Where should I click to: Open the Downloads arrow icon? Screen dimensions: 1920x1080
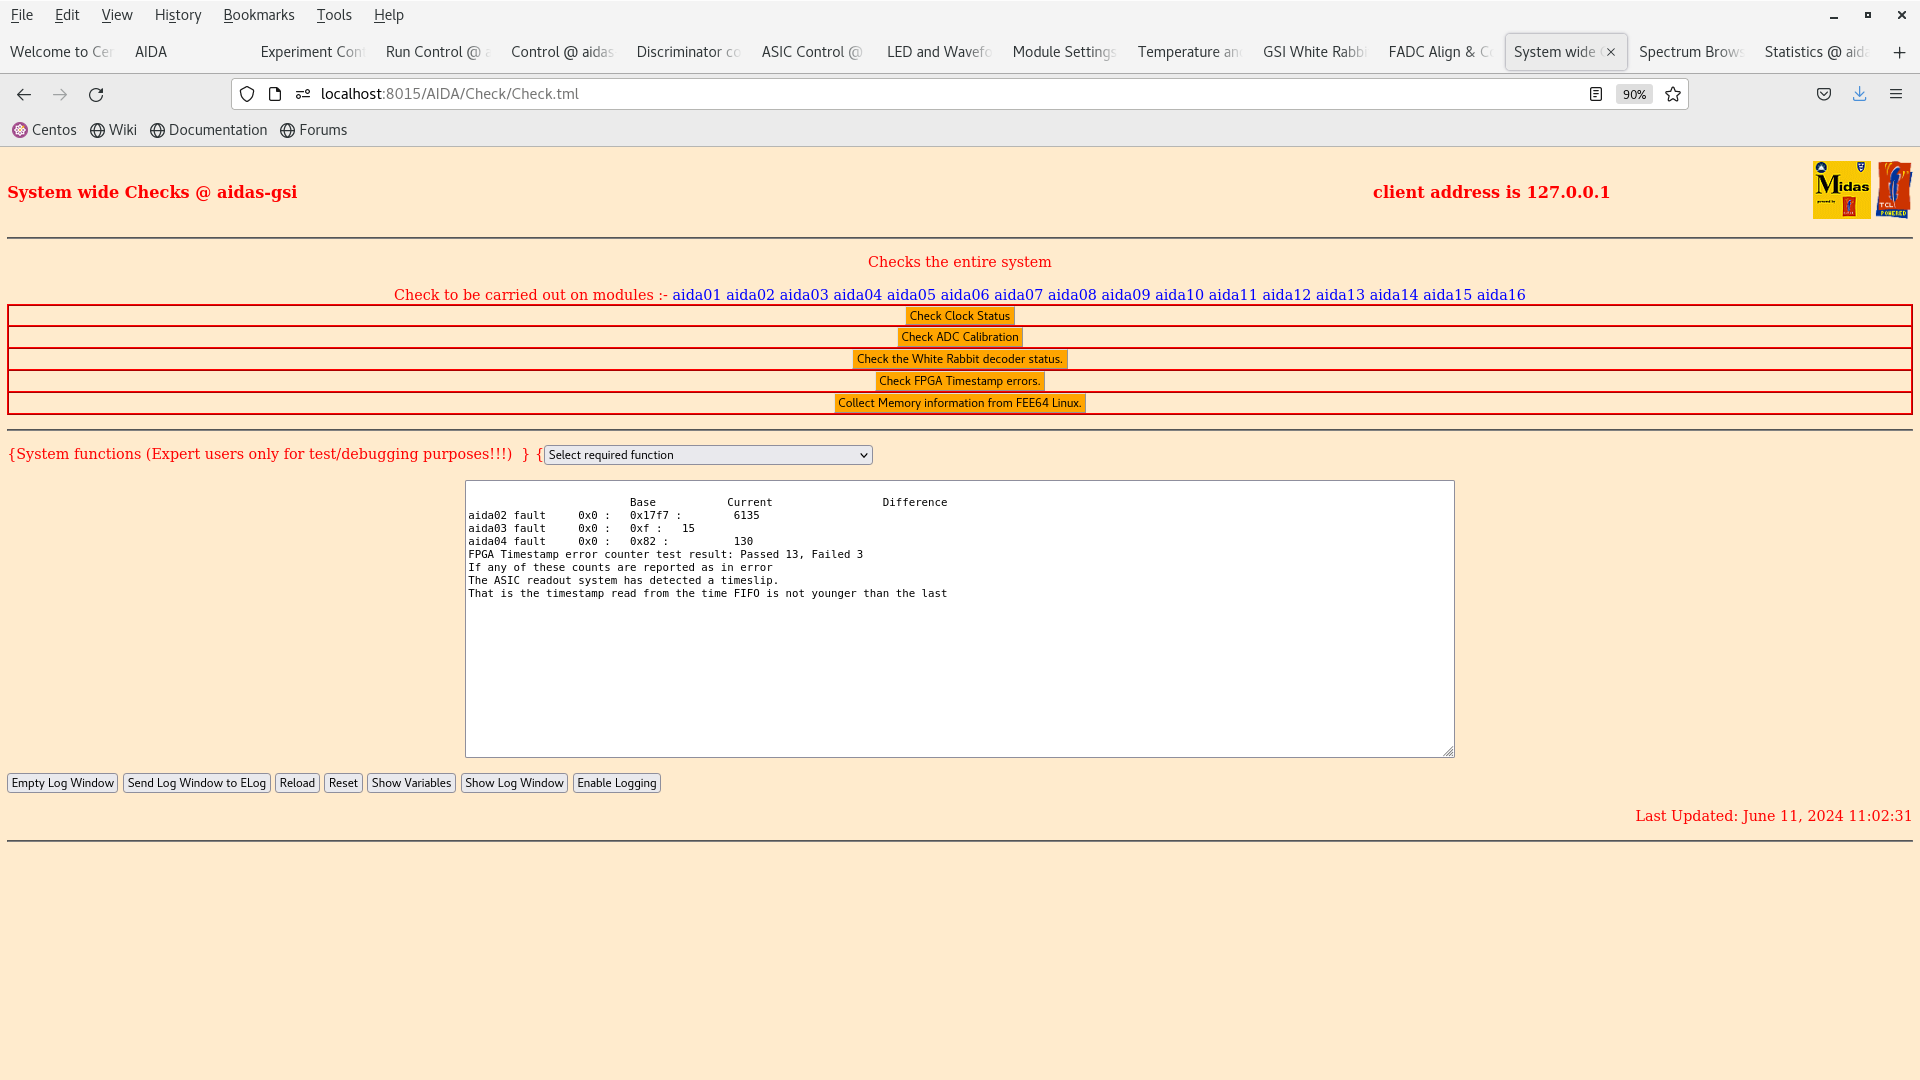(1859, 94)
